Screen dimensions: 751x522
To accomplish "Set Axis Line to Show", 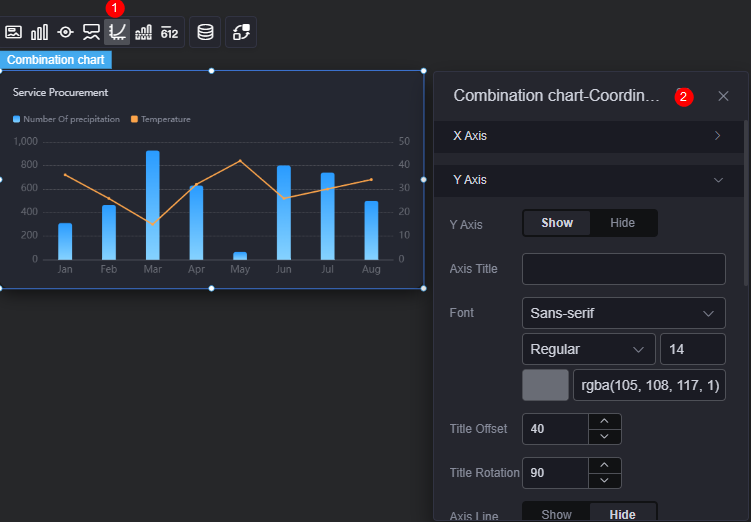I will tap(557, 514).
